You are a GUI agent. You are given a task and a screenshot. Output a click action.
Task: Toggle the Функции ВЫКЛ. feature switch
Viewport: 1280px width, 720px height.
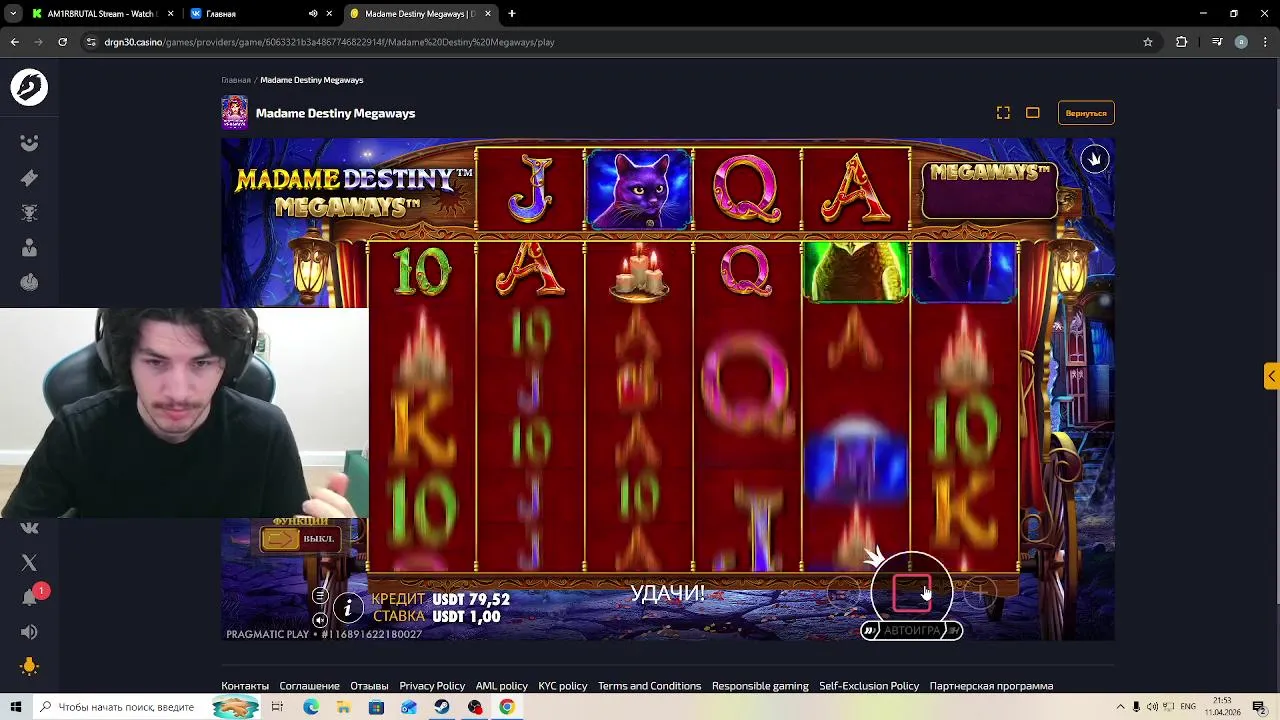pyautogui.click(x=300, y=538)
